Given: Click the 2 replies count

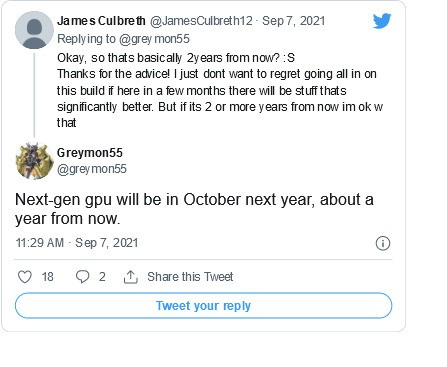Looking at the screenshot, I should point(102,277).
